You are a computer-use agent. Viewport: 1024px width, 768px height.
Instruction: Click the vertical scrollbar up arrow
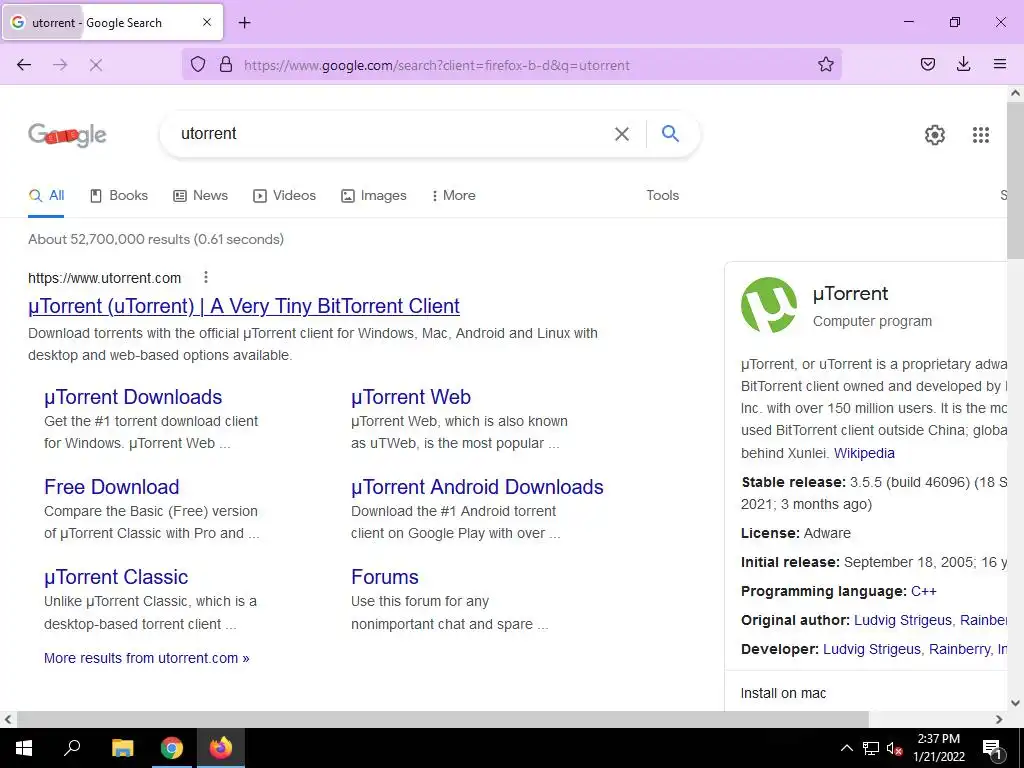coord(1016,93)
